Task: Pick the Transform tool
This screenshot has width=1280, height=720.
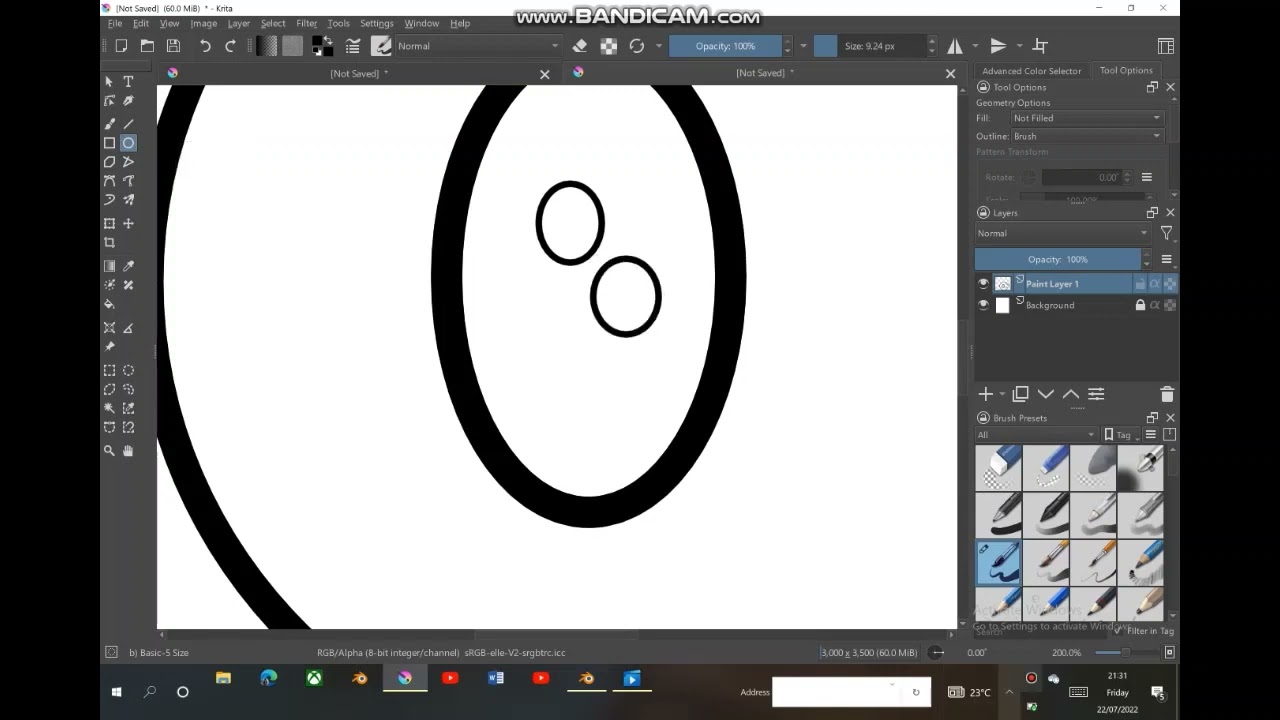Action: [109, 224]
